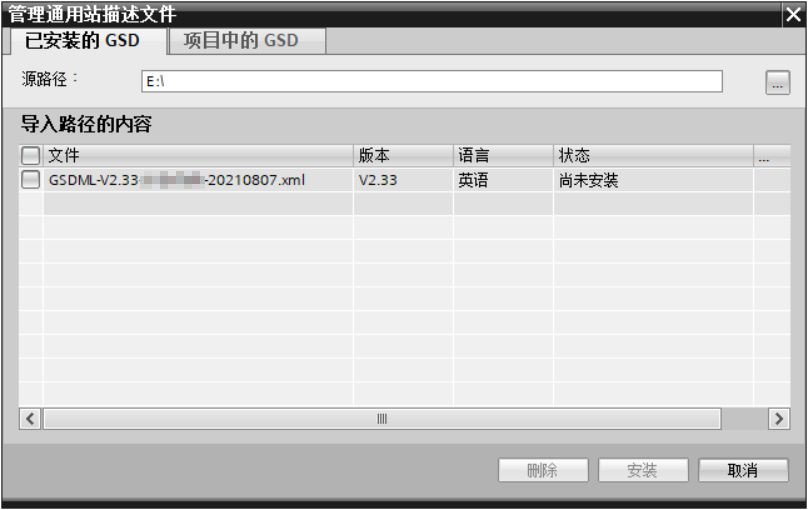Image resolution: width=808 pixels, height=510 pixels.
Task: Browse for source path with ellipsis button
Action: 778,82
